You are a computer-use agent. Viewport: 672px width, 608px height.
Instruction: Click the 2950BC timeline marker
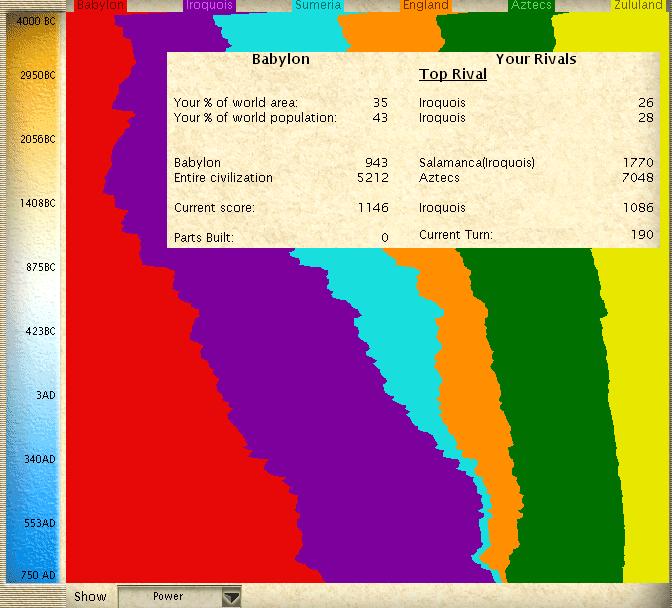pos(38,75)
